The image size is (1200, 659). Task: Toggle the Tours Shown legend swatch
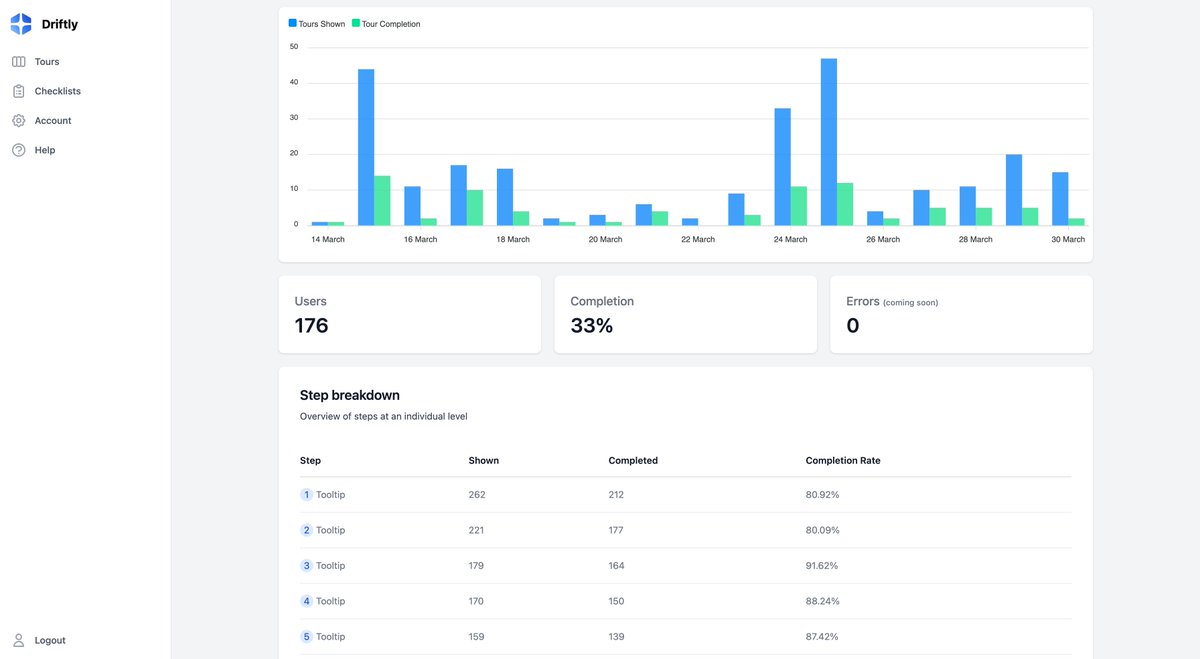293,24
